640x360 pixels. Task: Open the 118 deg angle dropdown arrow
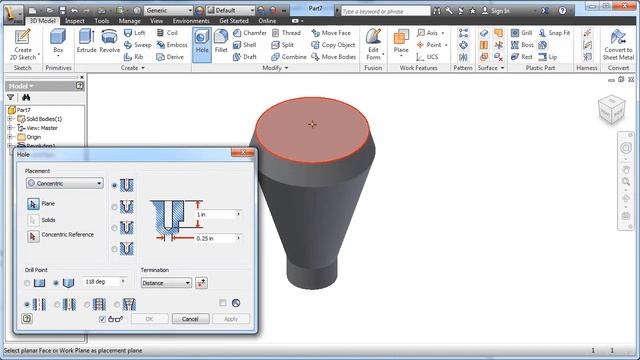122,282
